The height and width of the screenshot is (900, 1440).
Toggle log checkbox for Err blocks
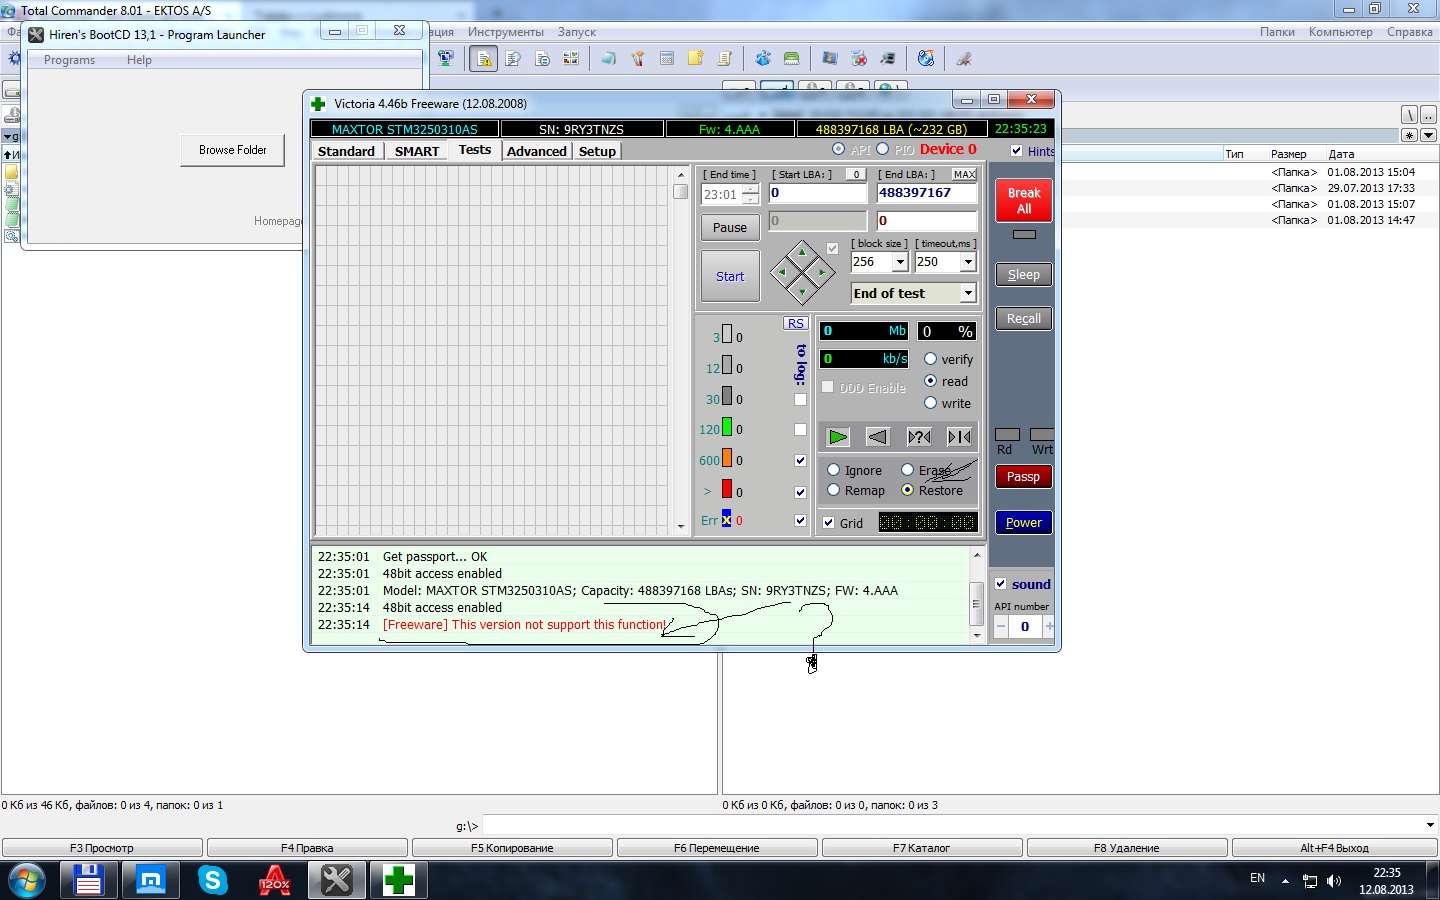[800, 520]
